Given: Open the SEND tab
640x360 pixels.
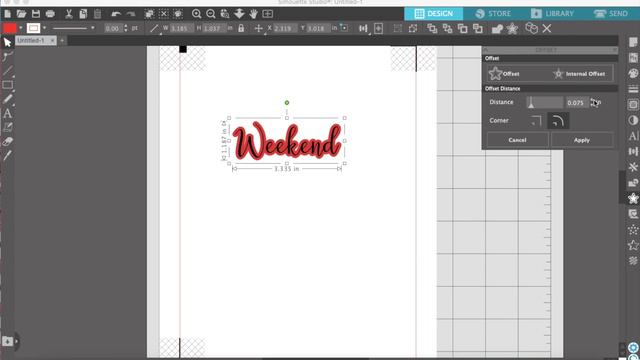Looking at the screenshot, I should tap(611, 13).
